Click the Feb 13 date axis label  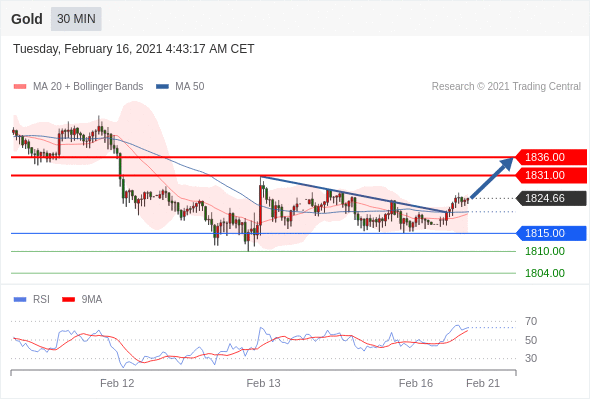coord(263,383)
